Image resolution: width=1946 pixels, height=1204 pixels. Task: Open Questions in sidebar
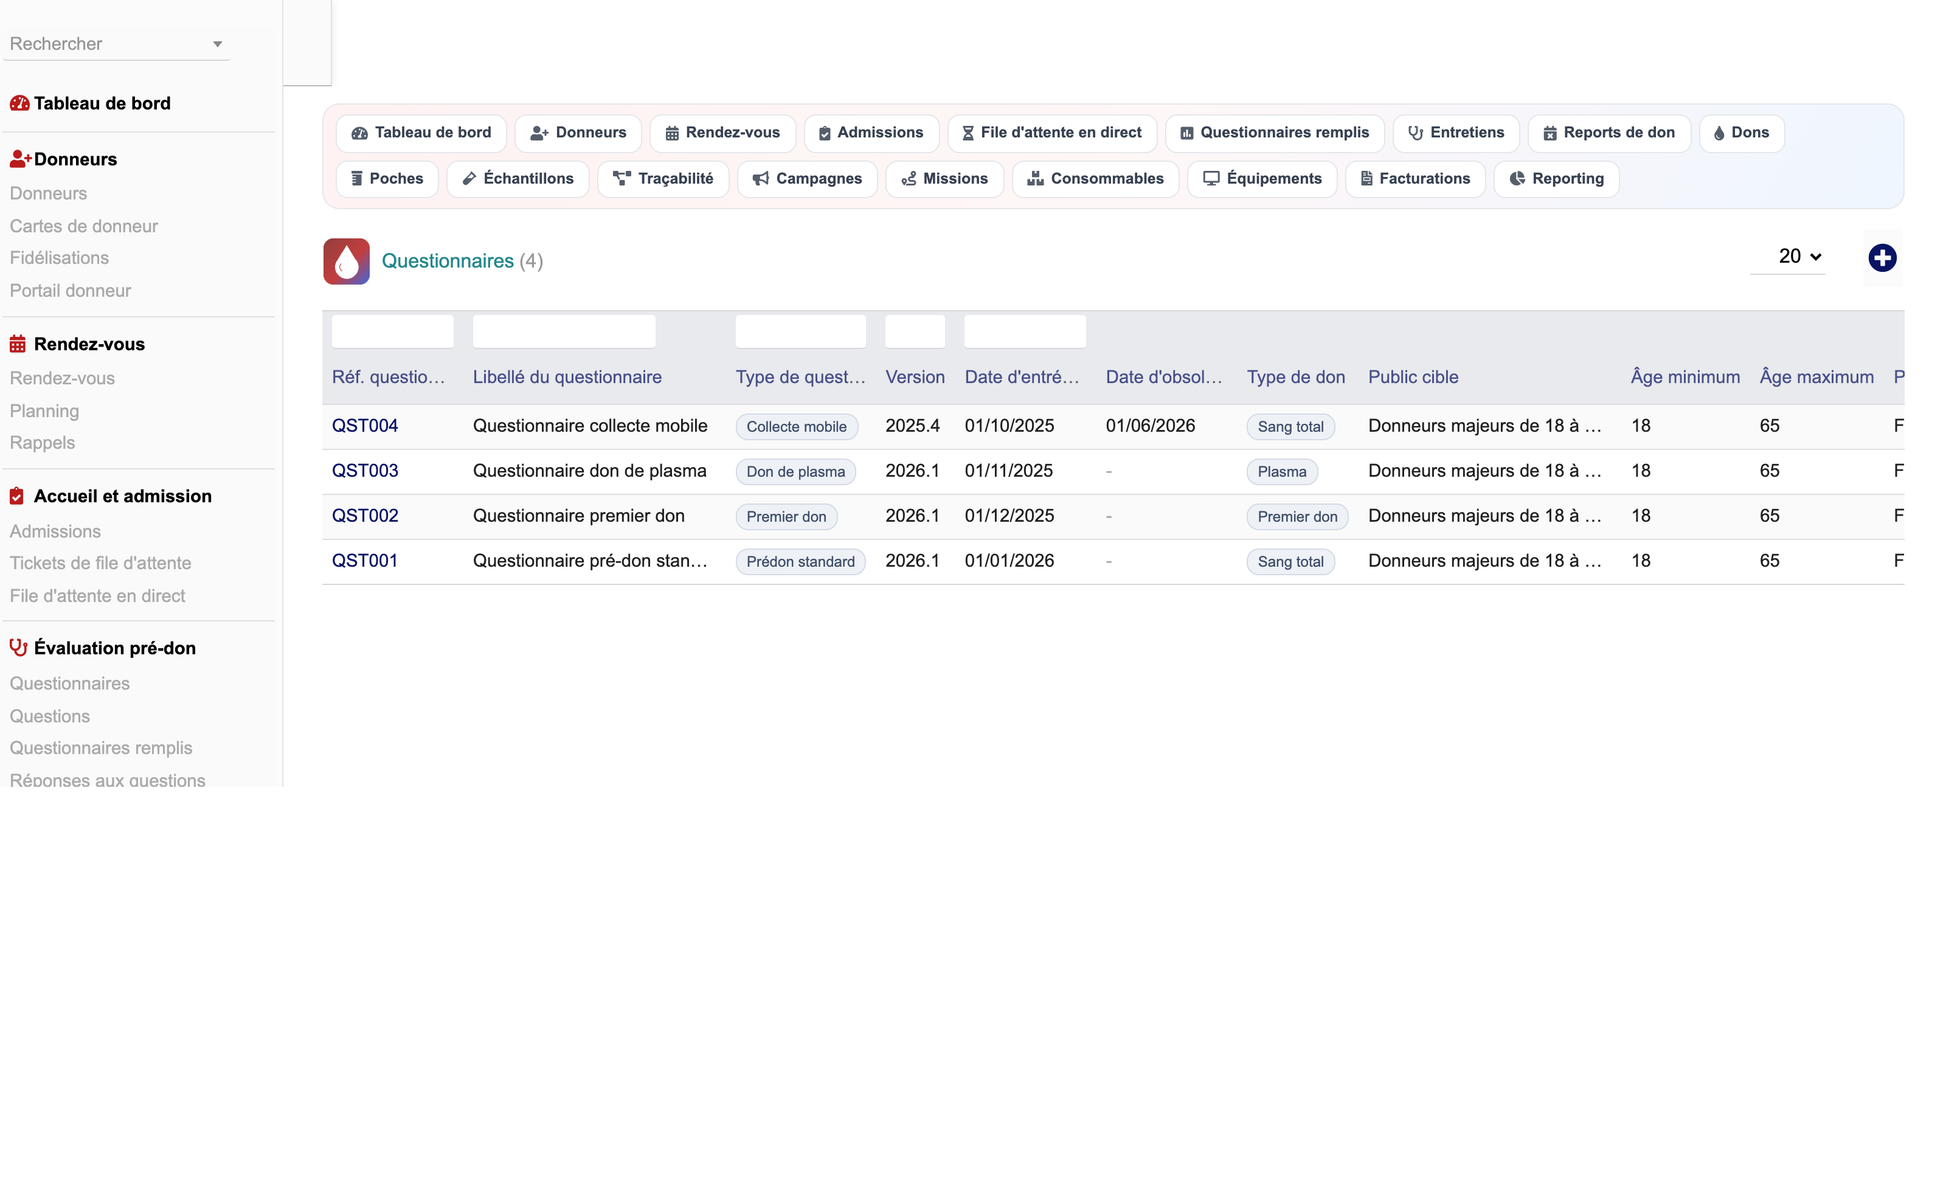click(50, 716)
